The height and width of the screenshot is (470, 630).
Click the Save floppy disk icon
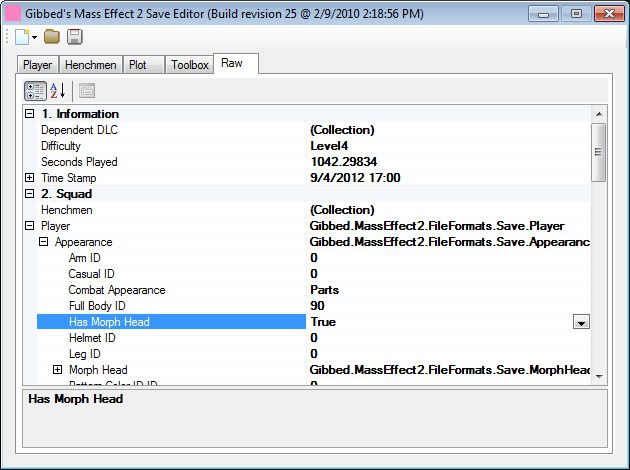[75, 37]
